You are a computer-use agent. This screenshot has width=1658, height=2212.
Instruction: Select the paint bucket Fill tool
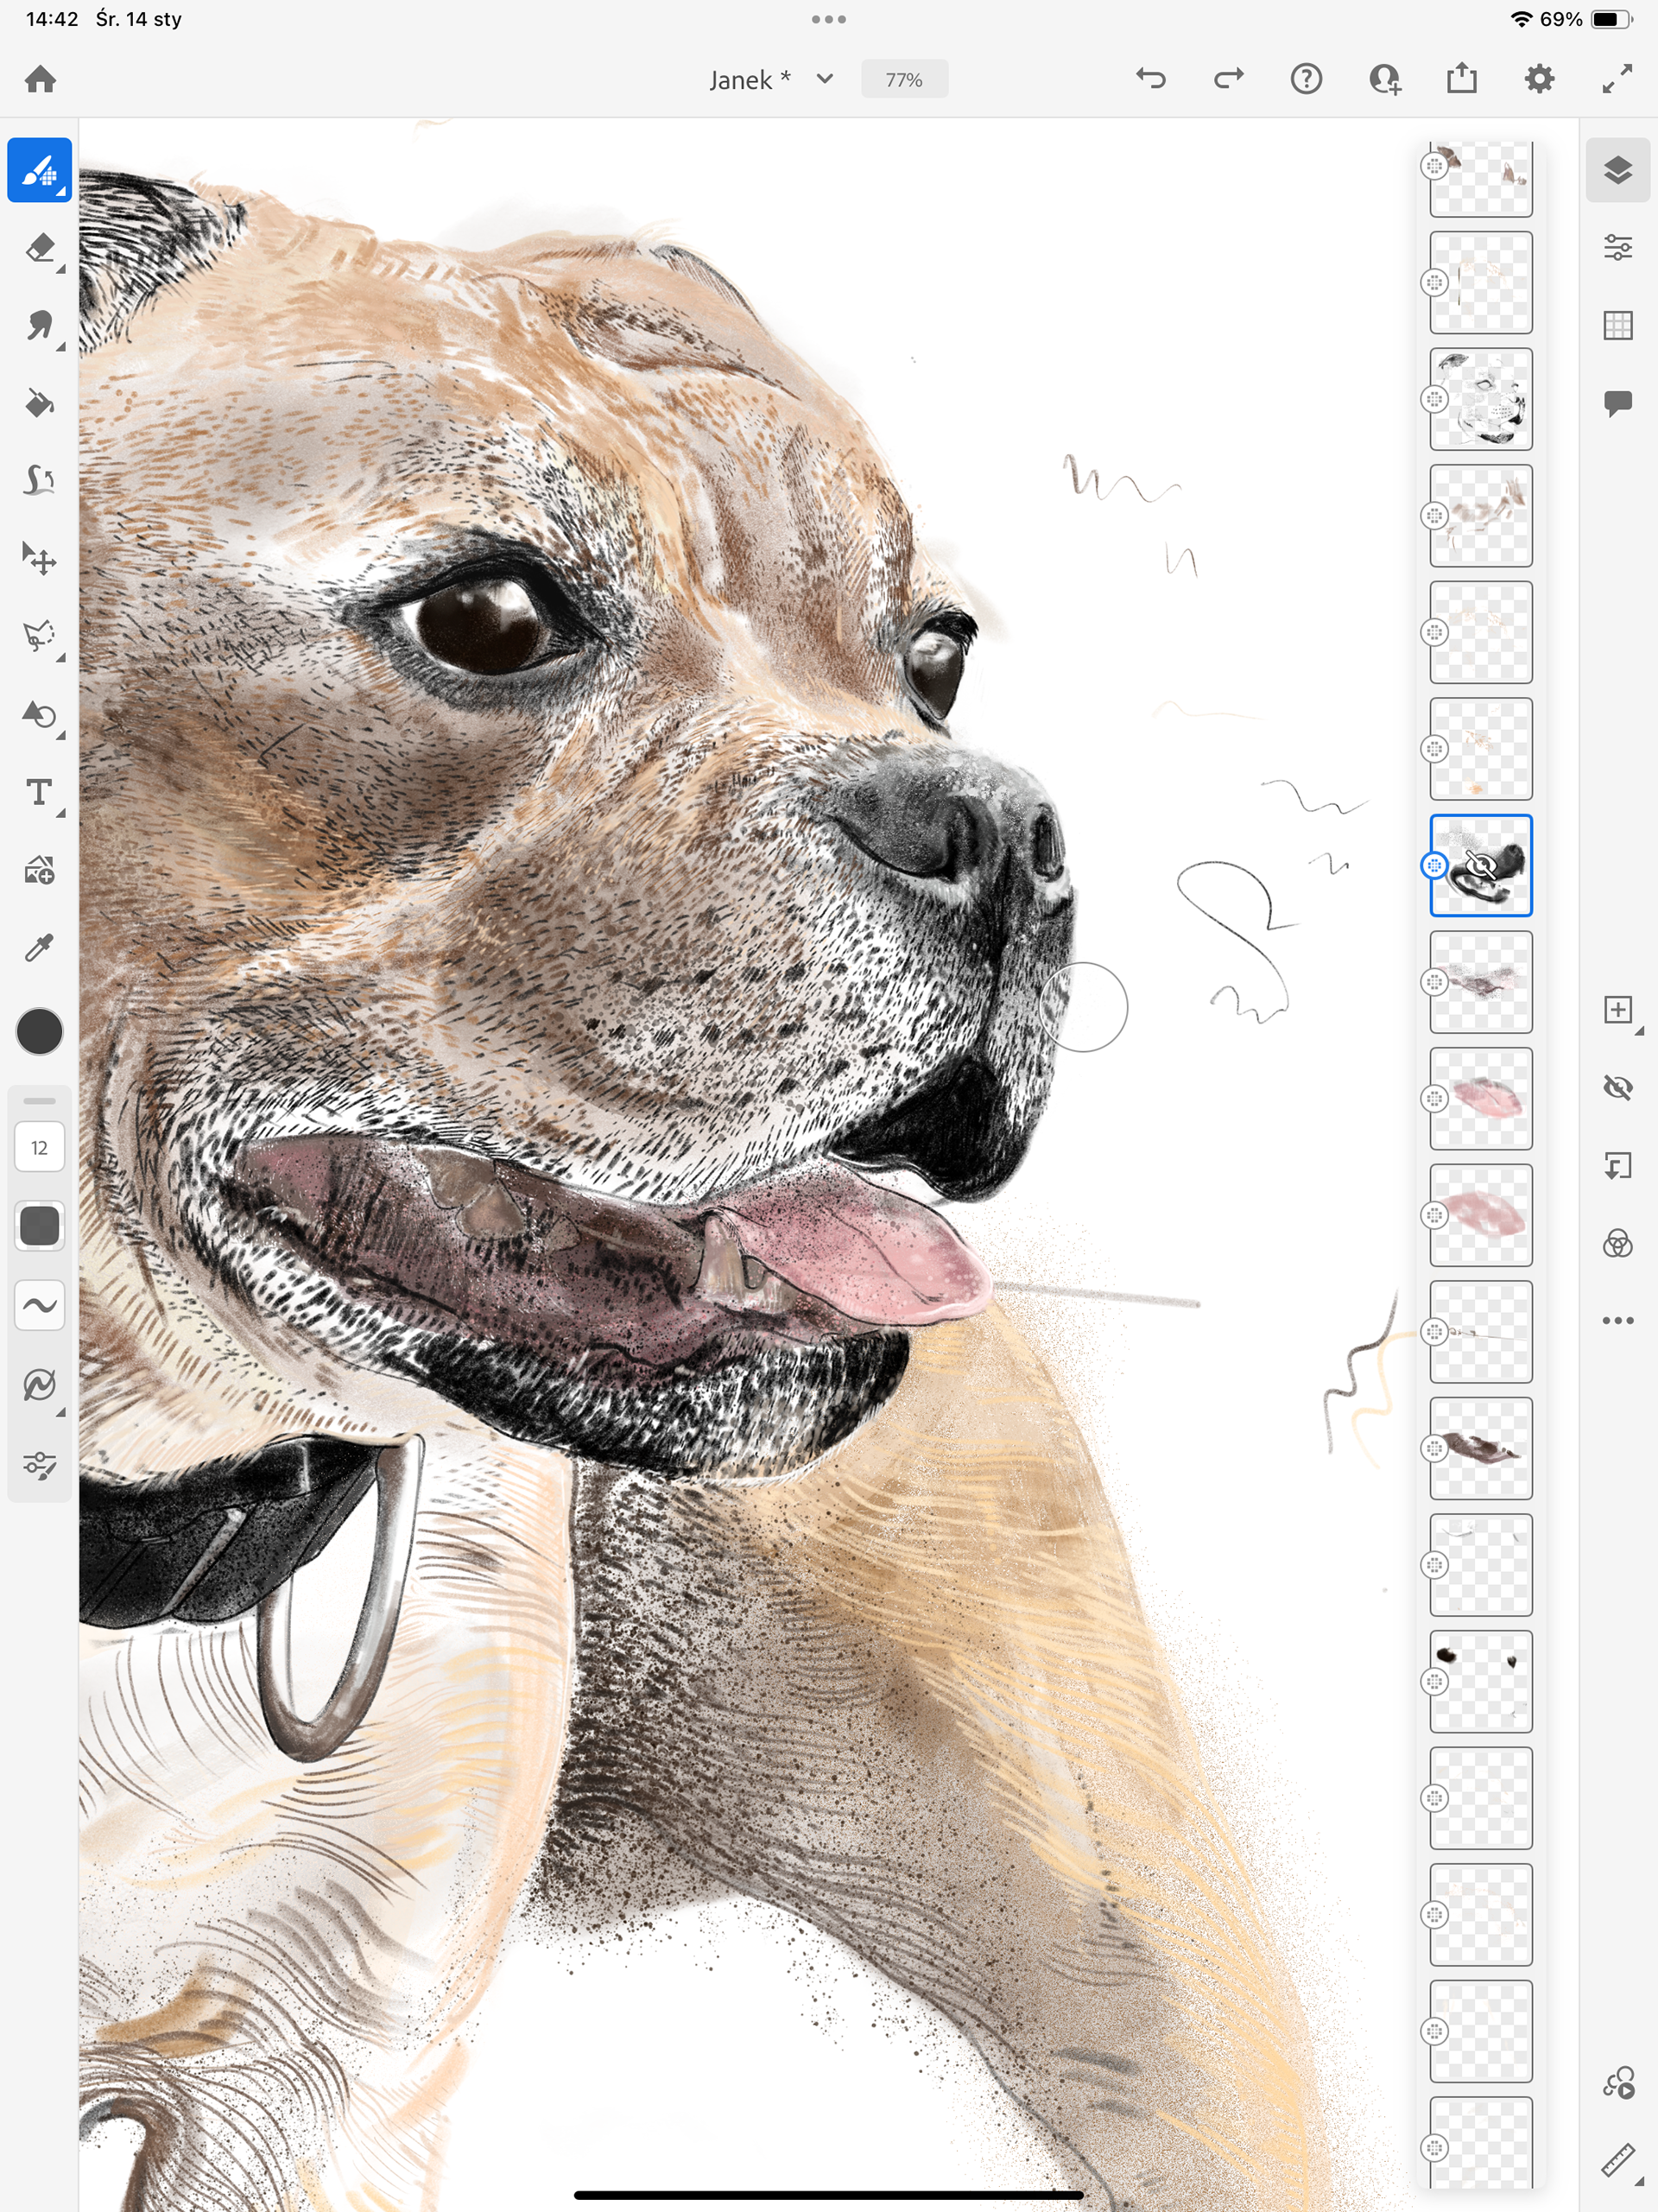pyautogui.click(x=39, y=403)
